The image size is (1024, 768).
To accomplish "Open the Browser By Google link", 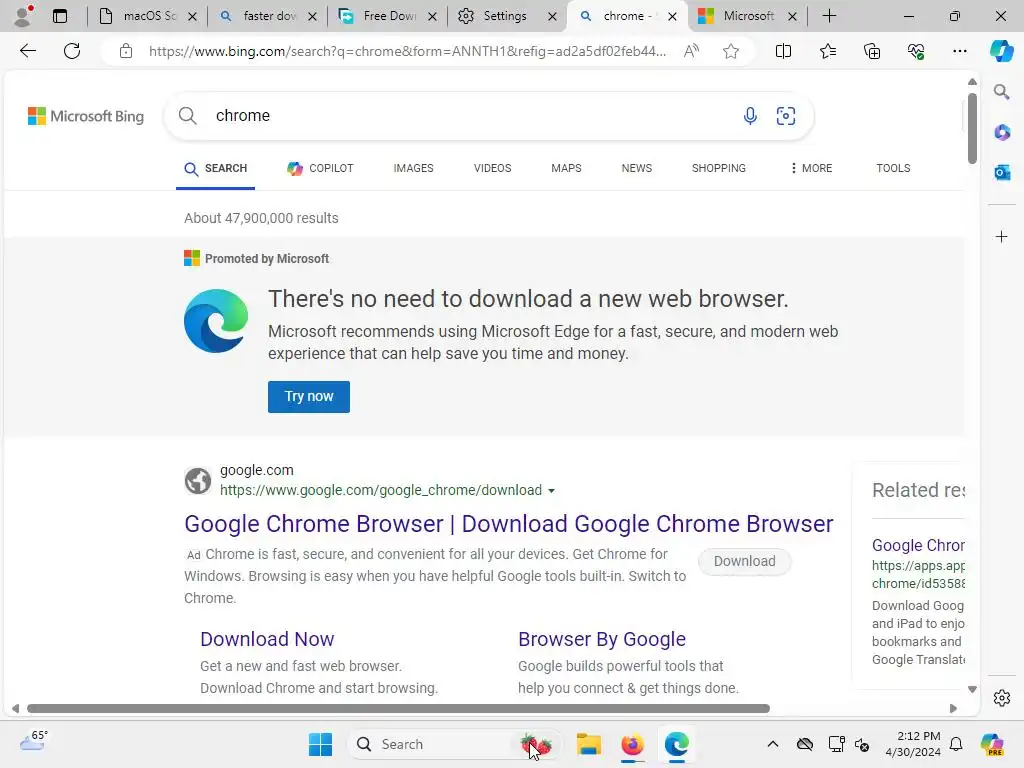I will click(602, 639).
